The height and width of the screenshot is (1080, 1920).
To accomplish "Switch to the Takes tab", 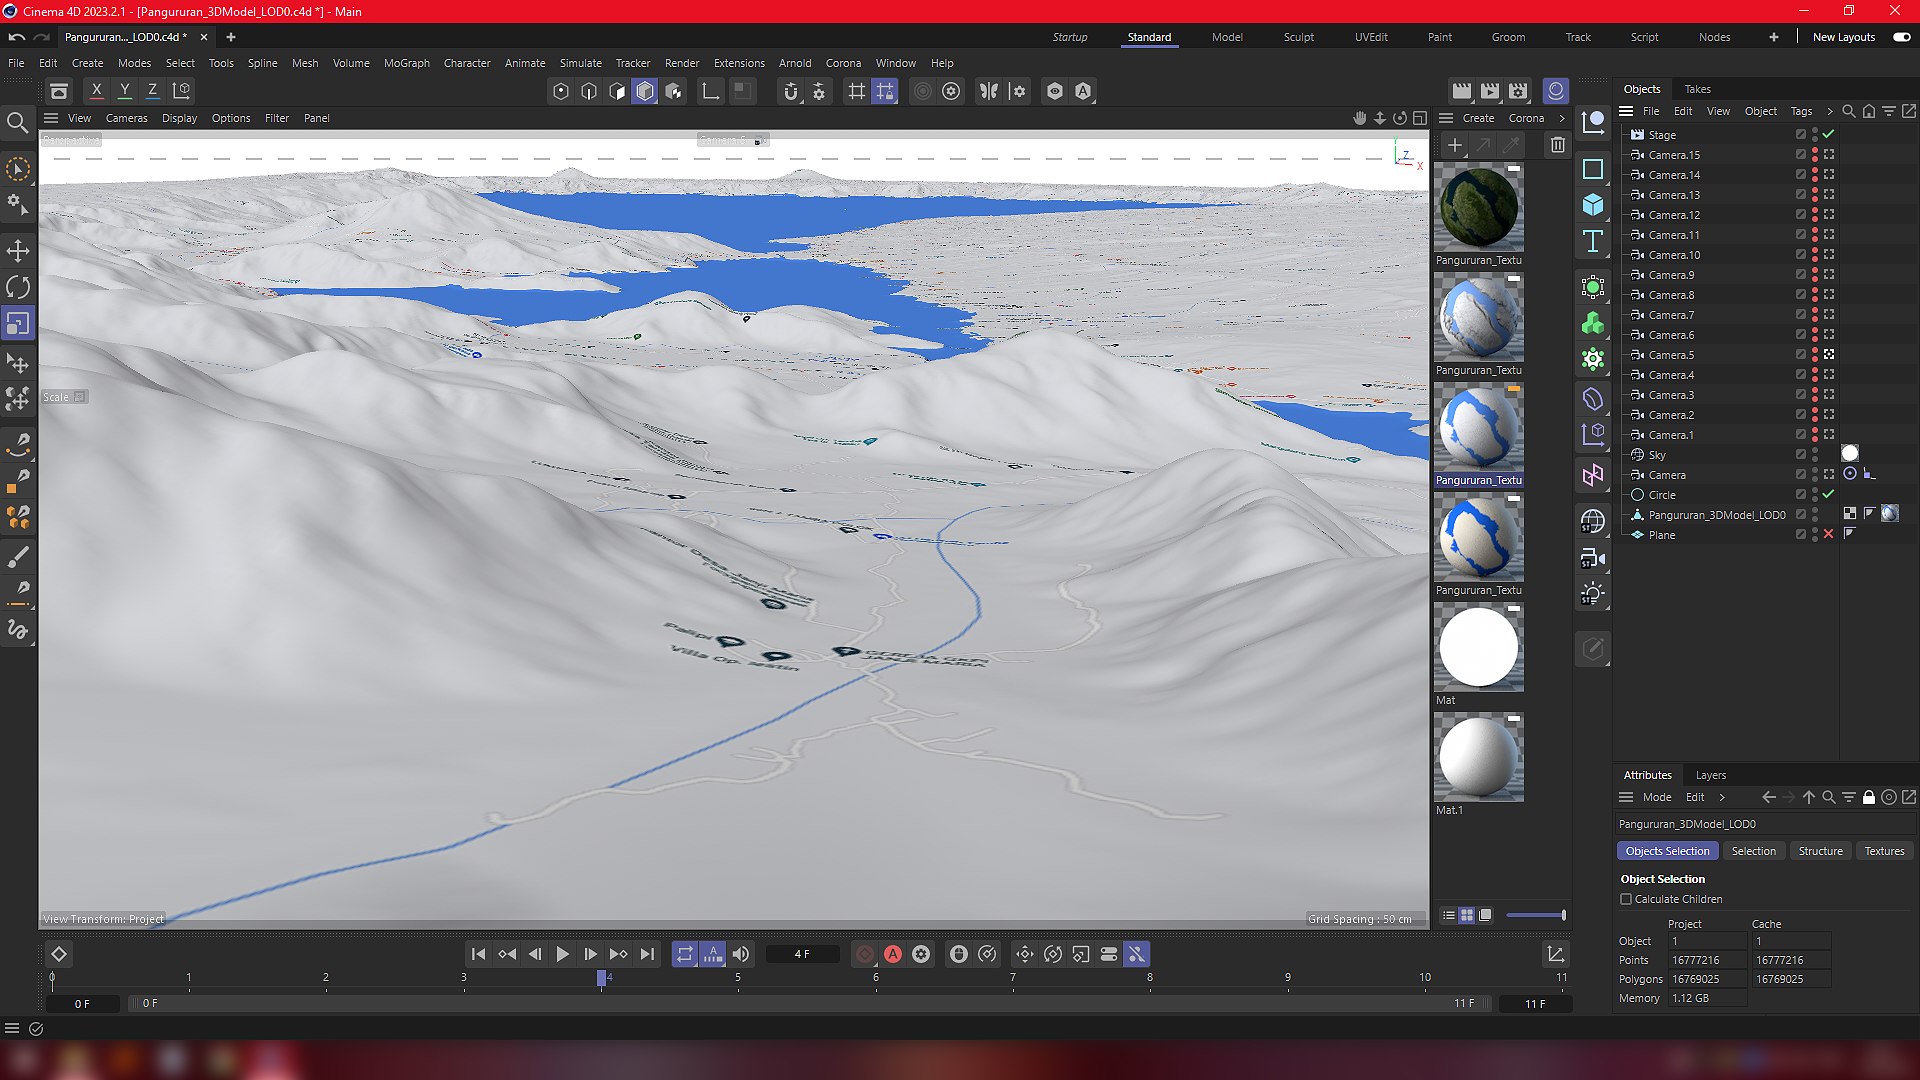I will click(1698, 89).
